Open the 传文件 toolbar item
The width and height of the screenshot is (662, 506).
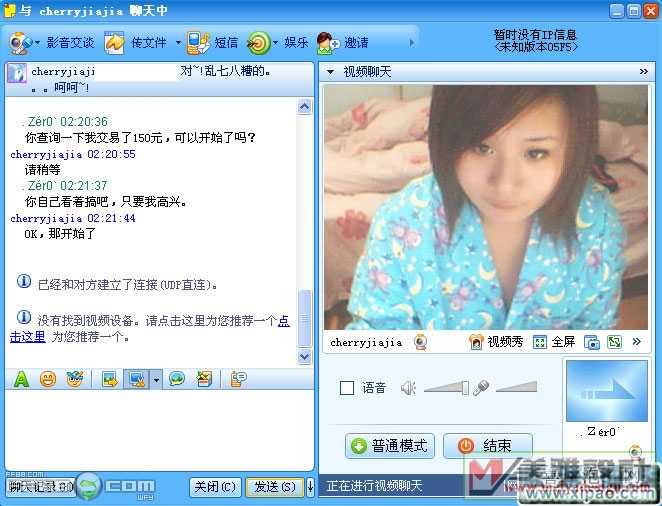(x=149, y=43)
